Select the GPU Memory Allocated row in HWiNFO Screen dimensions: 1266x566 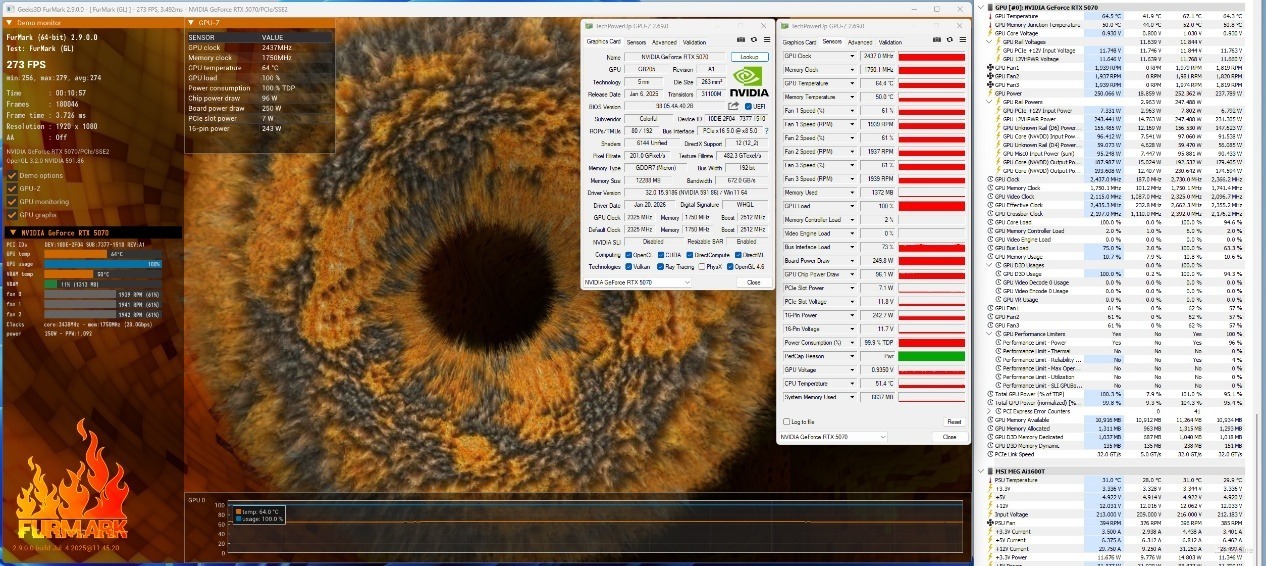coord(1114,428)
